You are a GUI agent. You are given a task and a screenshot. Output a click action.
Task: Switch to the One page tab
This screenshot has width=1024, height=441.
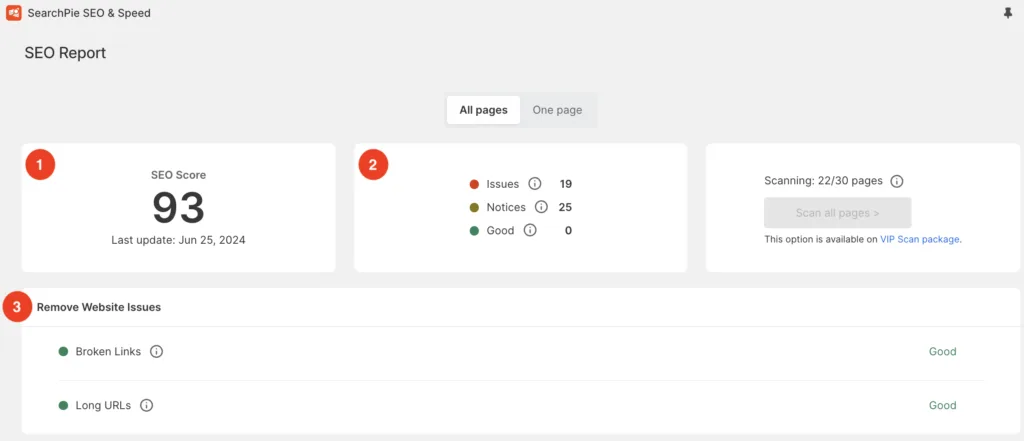click(557, 110)
